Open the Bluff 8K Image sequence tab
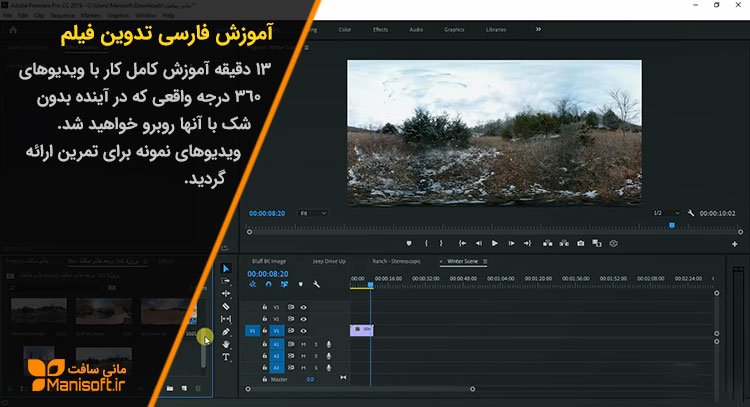Viewport: 750px width, 407px height. (269, 262)
